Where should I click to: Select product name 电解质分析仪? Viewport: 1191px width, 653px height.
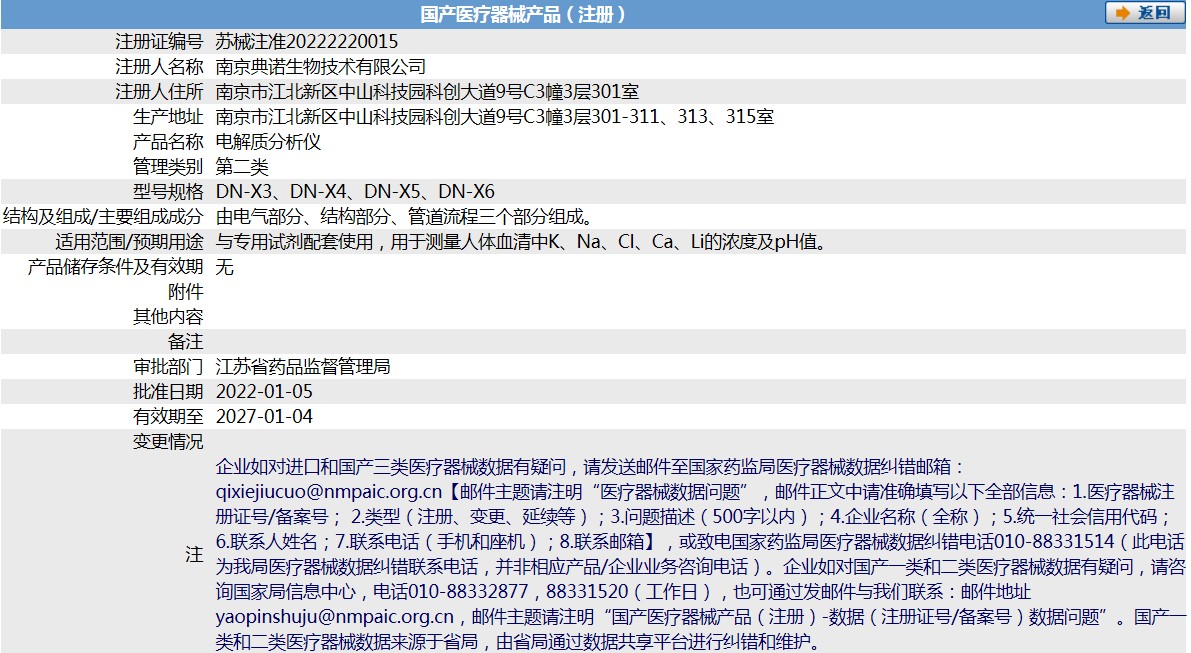click(x=268, y=142)
